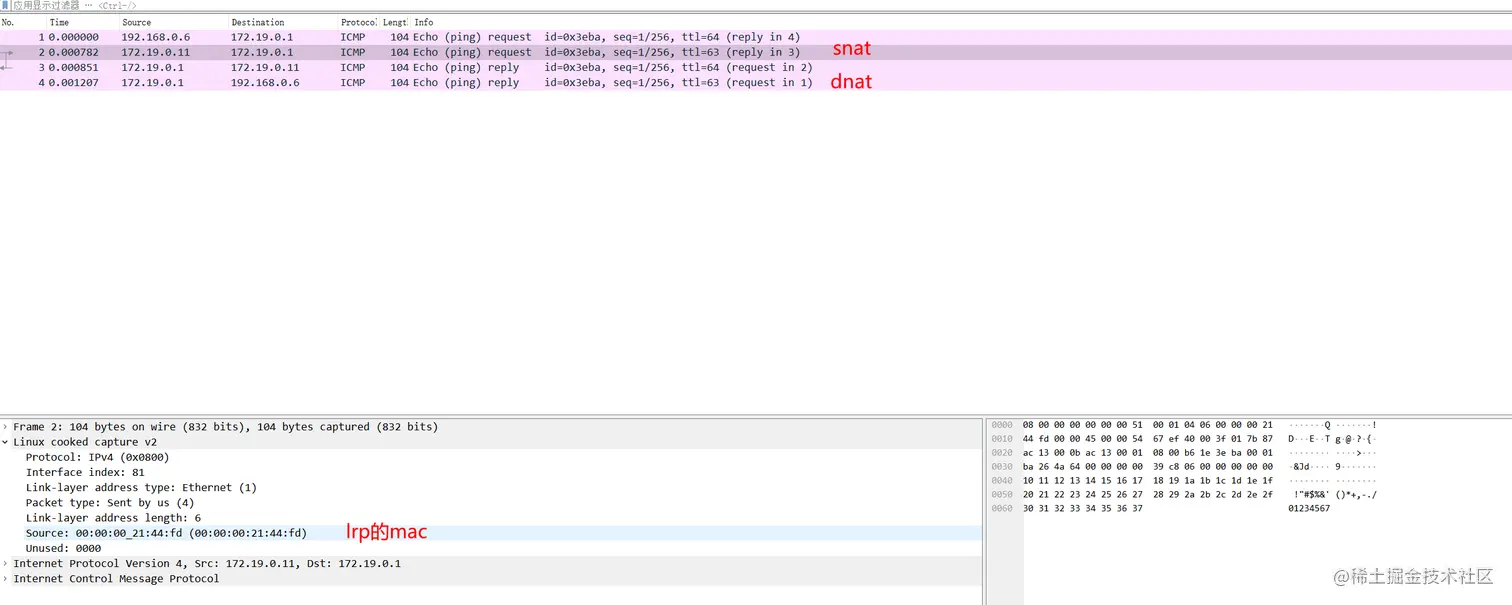
Task: Click hex row at offset 0010
Action: tap(1148, 439)
